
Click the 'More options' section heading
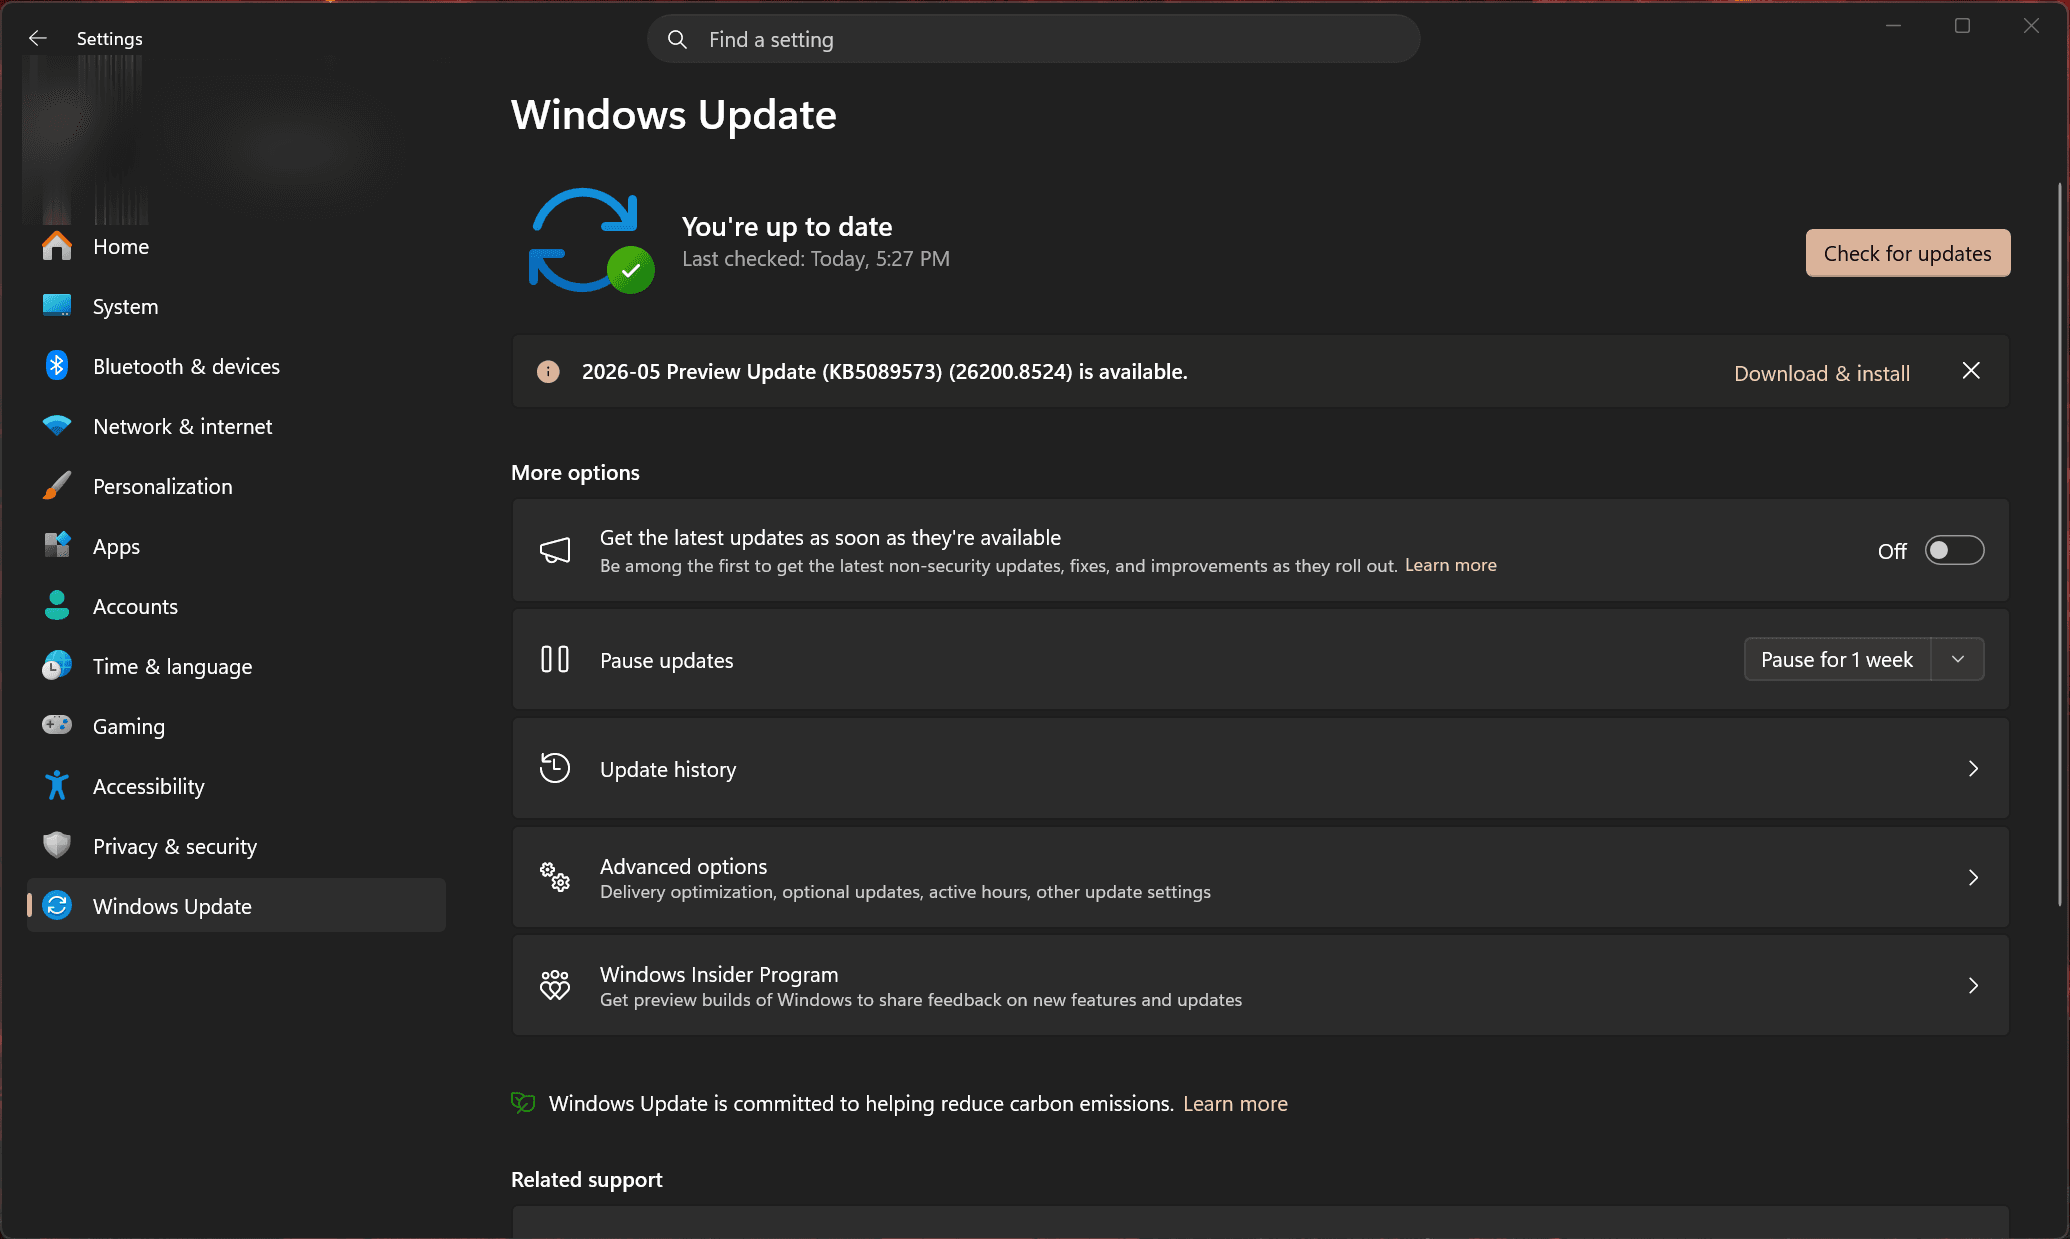[x=575, y=473]
